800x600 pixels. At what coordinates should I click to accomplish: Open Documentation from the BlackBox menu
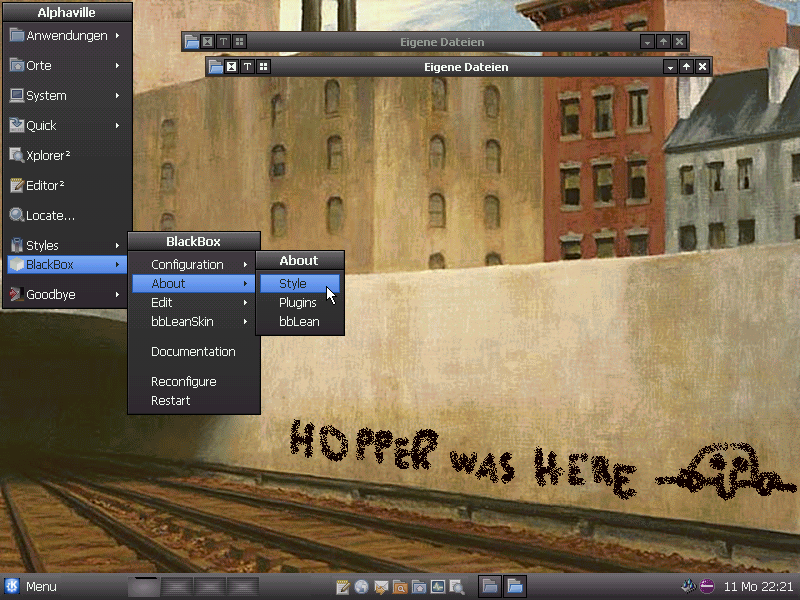193,352
